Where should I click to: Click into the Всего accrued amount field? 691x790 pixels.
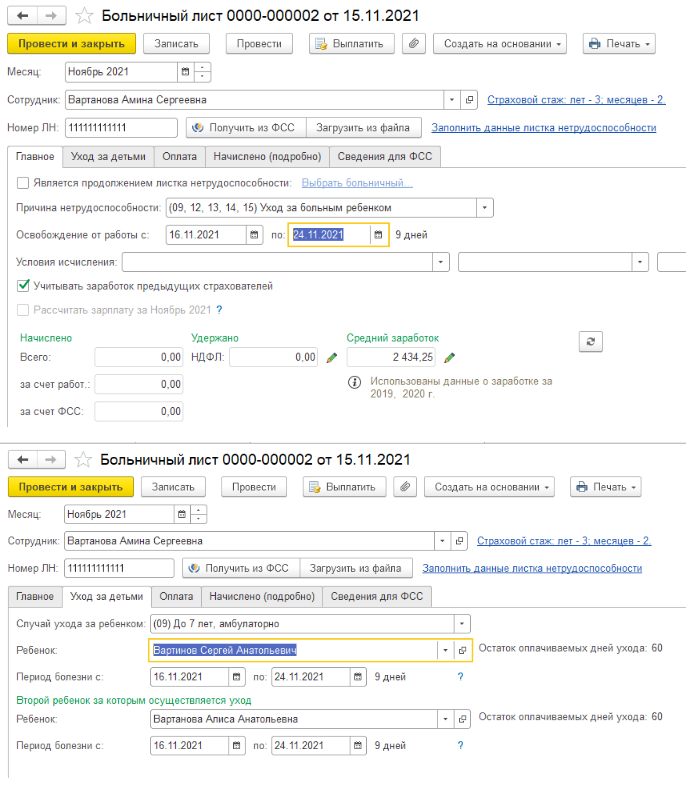click(x=138, y=357)
